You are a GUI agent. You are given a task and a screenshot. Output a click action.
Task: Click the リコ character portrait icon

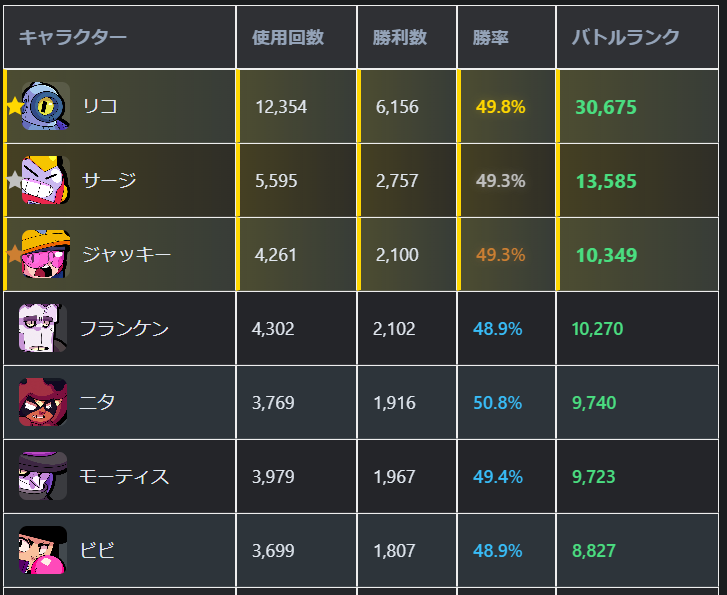45,106
